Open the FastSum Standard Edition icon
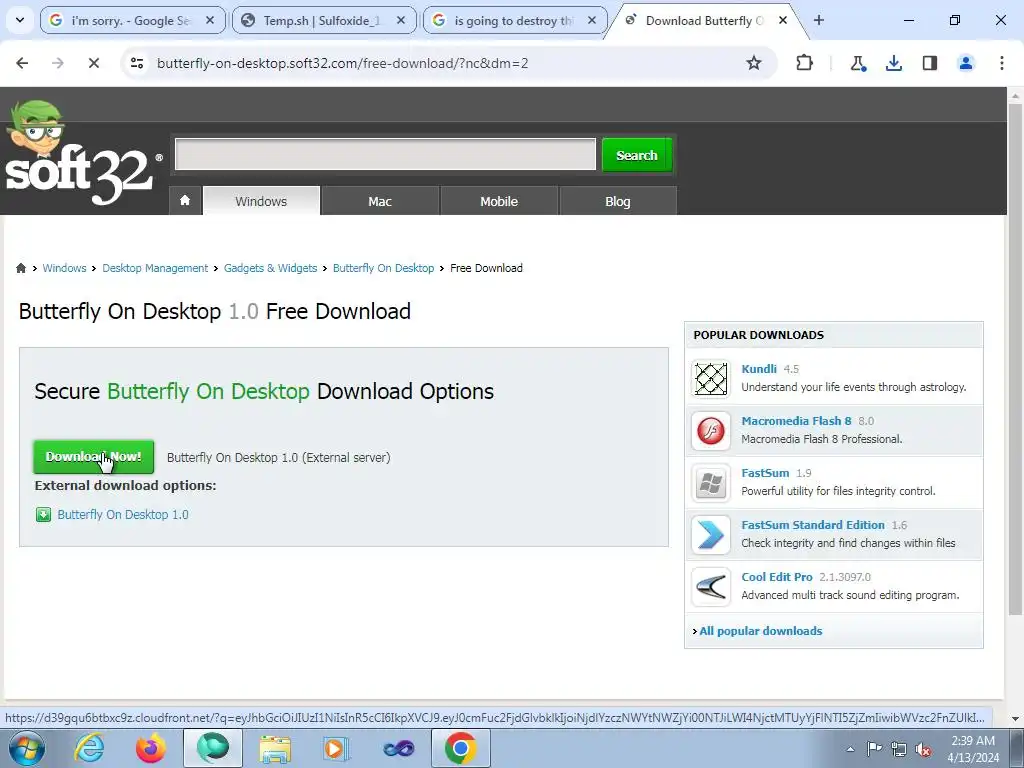The image size is (1024, 768). (x=711, y=534)
